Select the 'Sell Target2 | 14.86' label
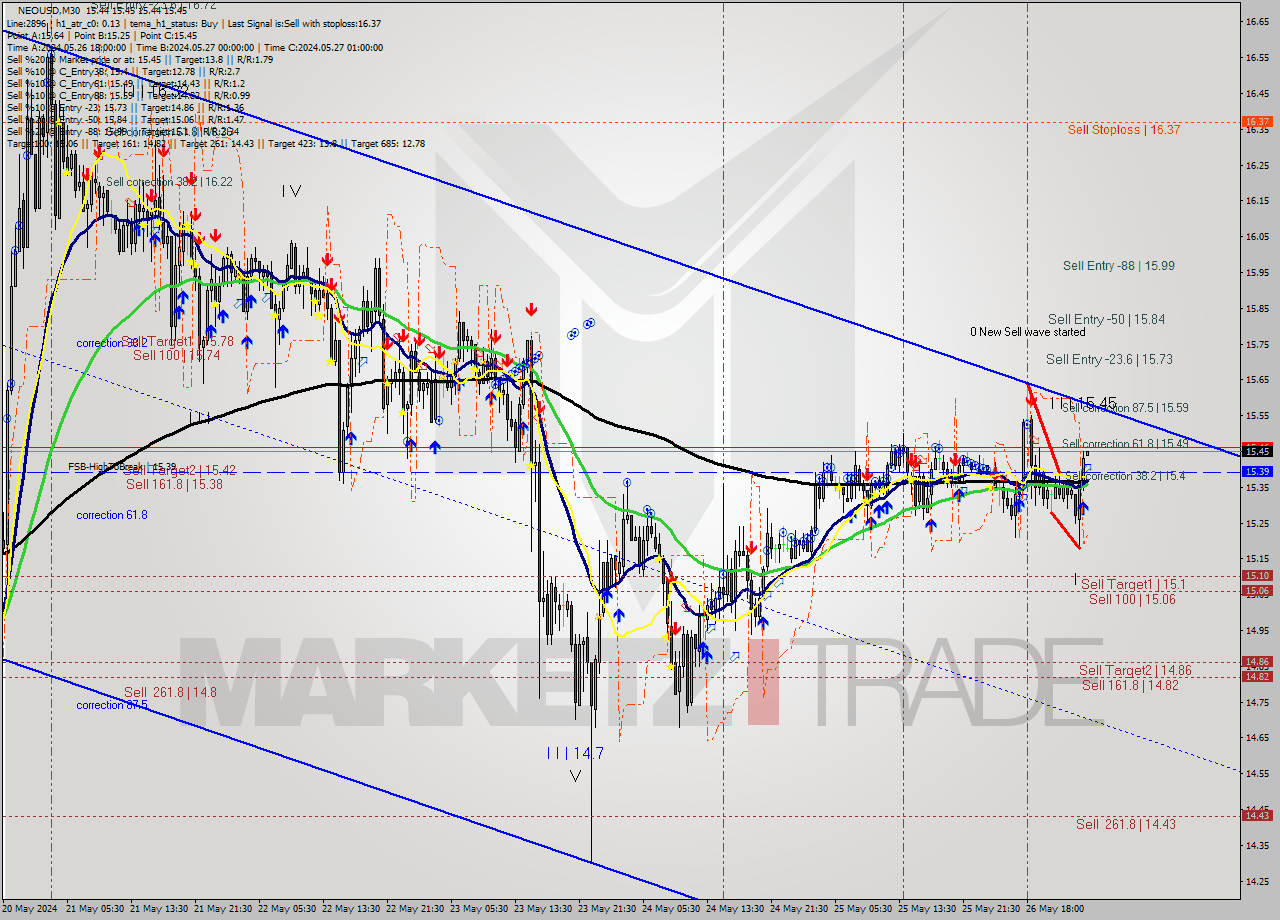This screenshot has height=920, width=1280. (x=1135, y=670)
